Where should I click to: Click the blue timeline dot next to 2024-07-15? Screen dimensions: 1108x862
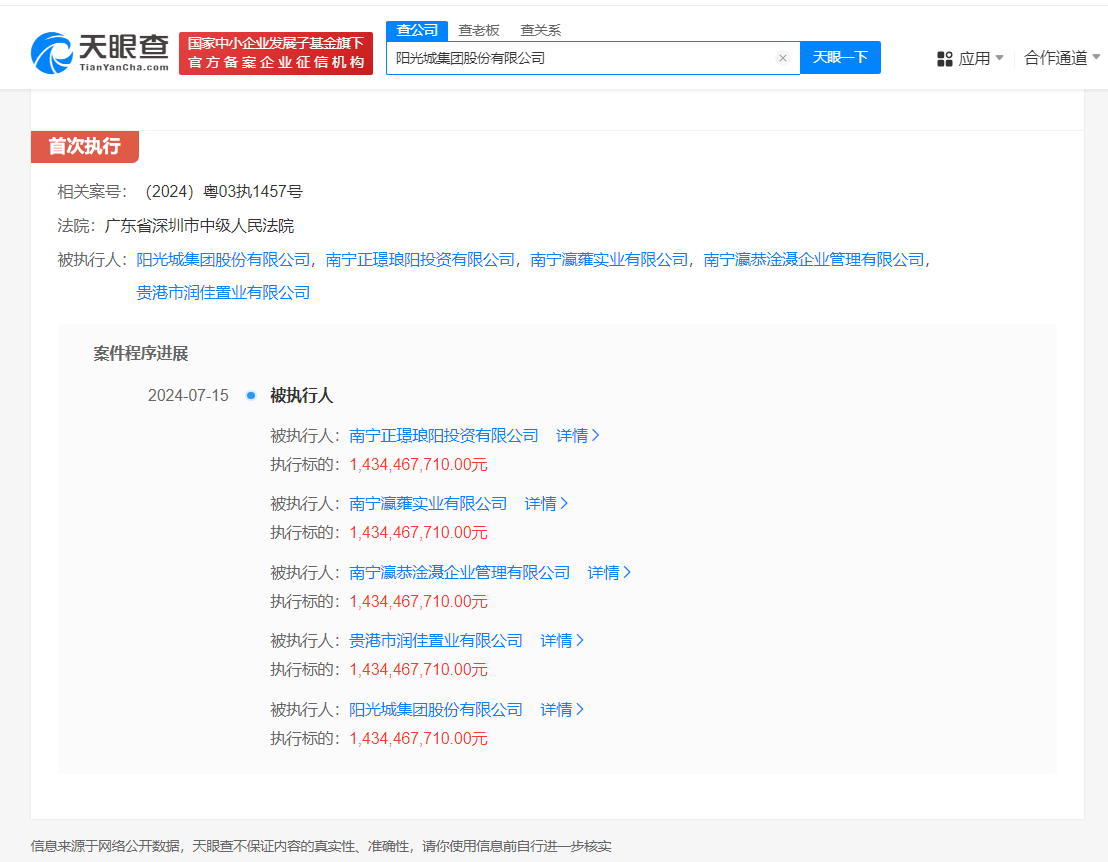(x=250, y=395)
